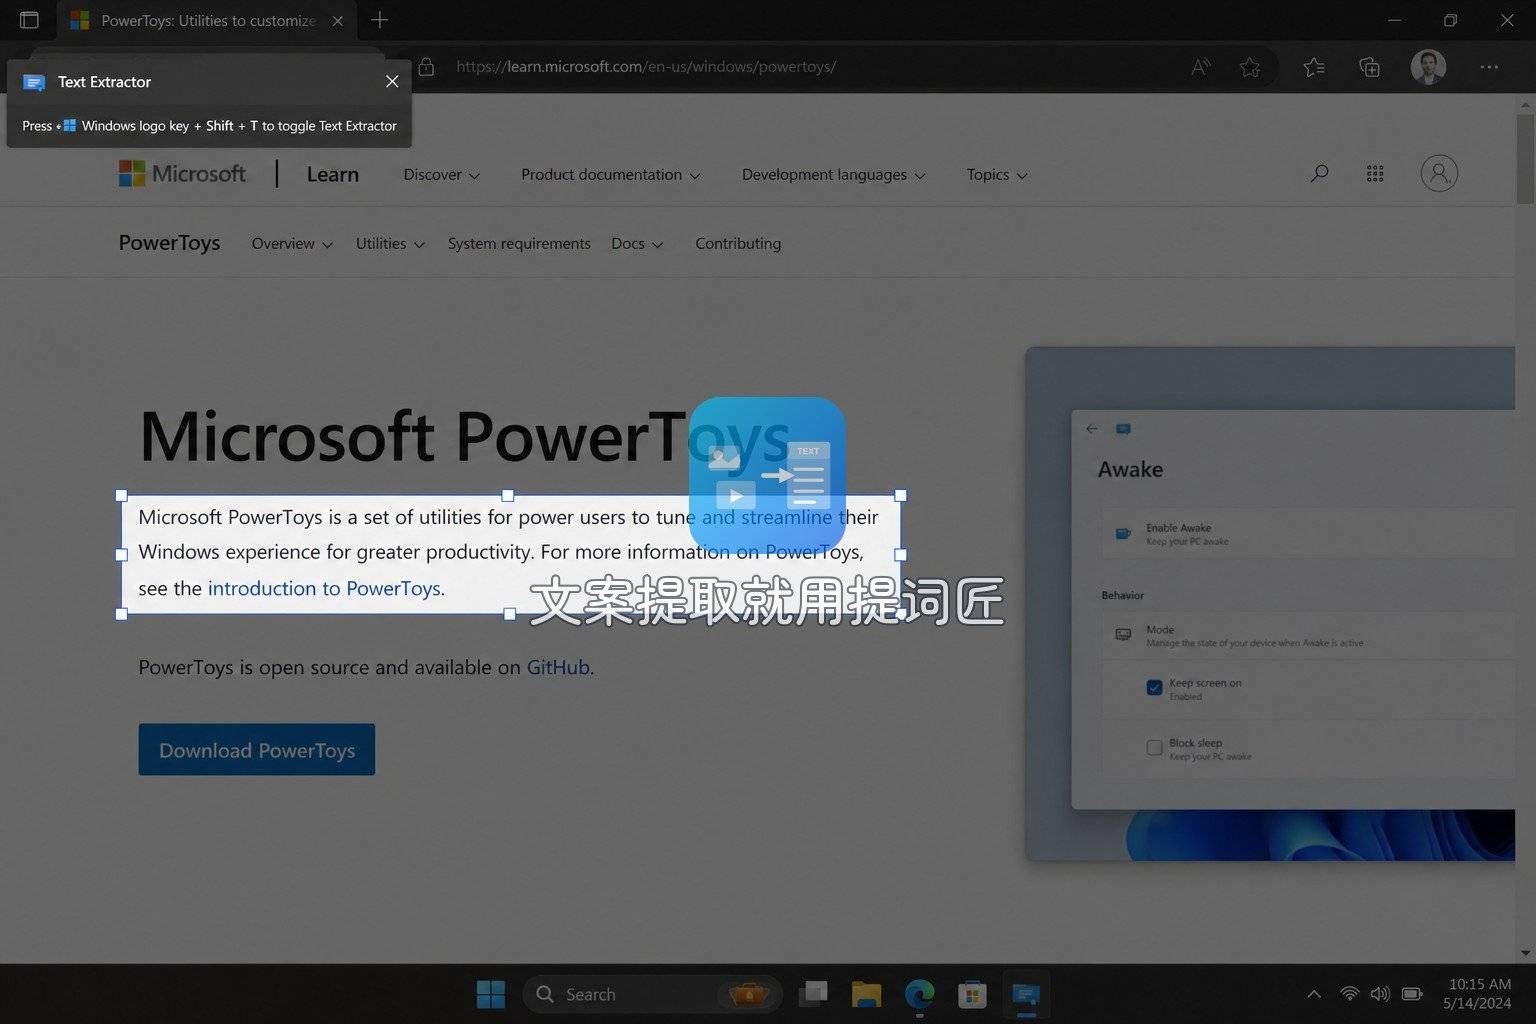Go to the Learn home link
1536x1024 pixels.
(332, 174)
